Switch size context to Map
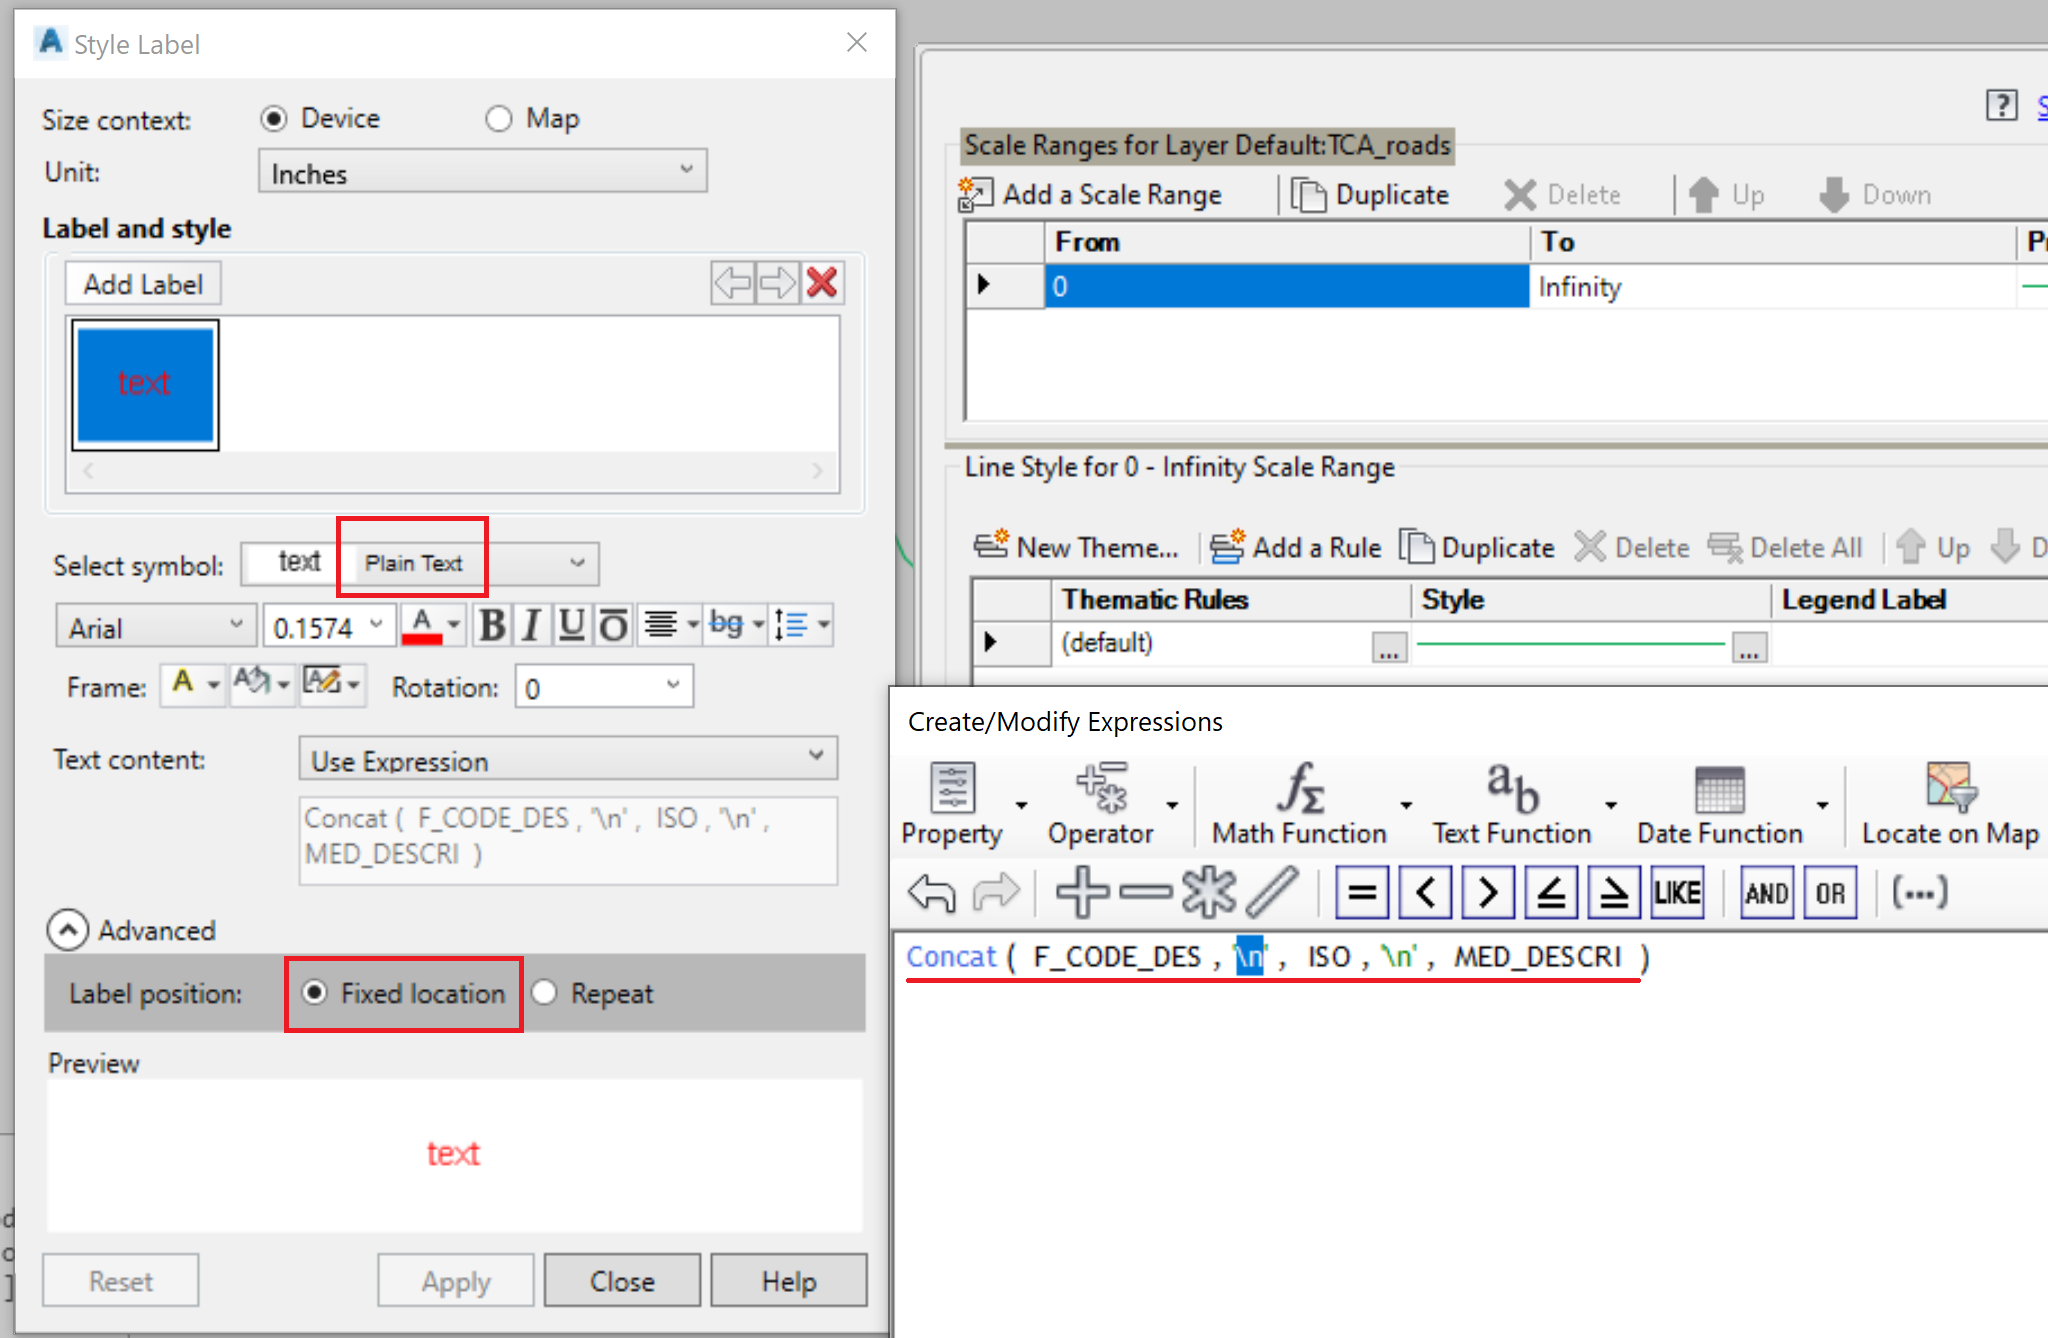Screen dimensions: 2048x1338 pyautogui.click(x=500, y=118)
